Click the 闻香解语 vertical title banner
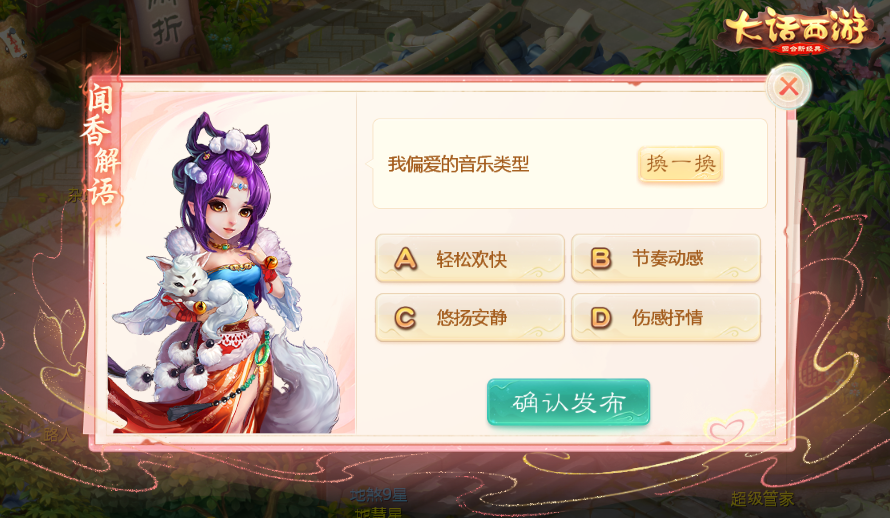Viewport: 890px width, 518px height. pyautogui.click(x=101, y=145)
